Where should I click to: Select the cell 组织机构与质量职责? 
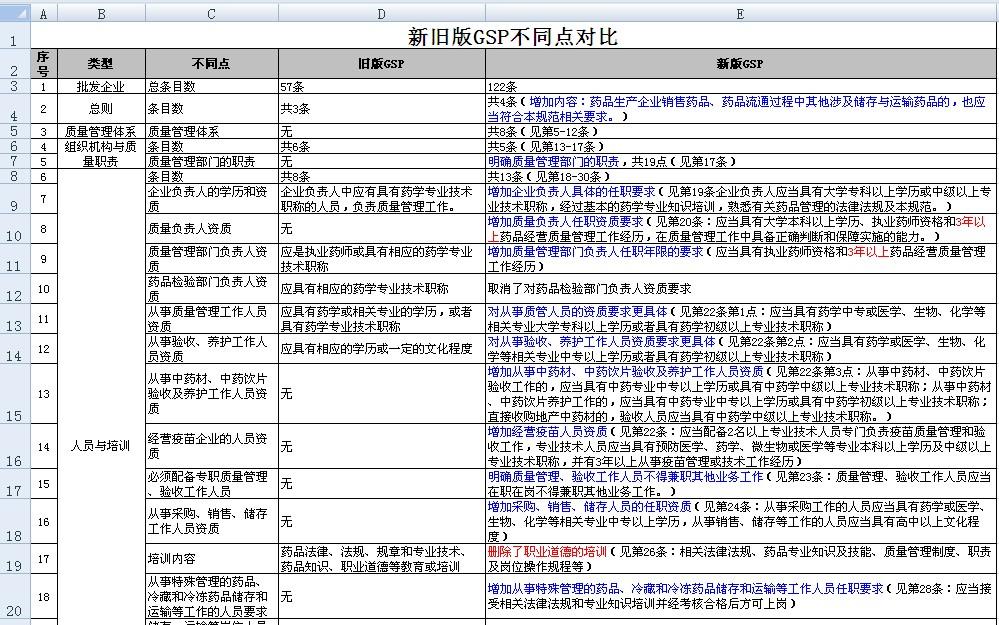tap(101, 154)
